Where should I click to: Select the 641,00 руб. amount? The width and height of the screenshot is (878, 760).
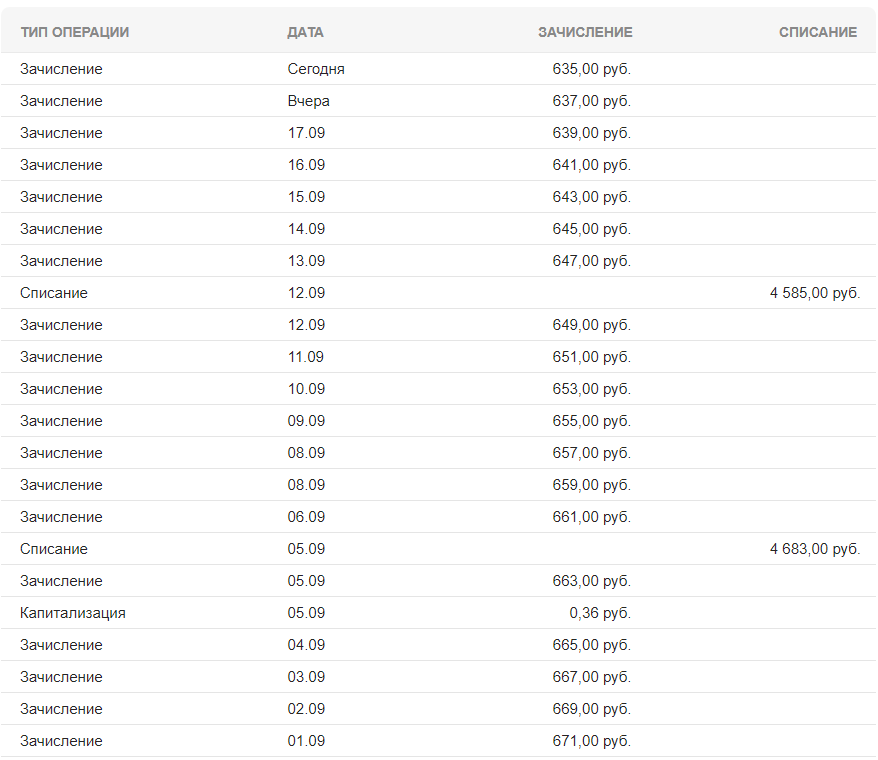click(591, 165)
